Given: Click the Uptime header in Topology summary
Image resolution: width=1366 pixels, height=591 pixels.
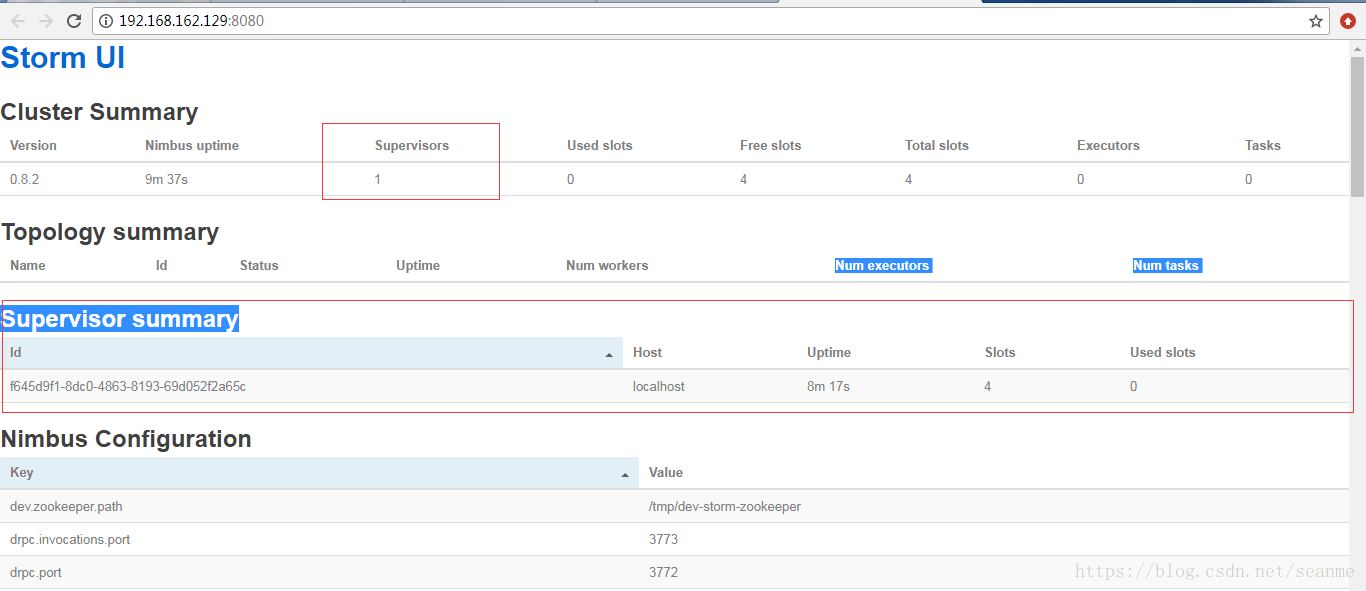Looking at the screenshot, I should 418,266.
